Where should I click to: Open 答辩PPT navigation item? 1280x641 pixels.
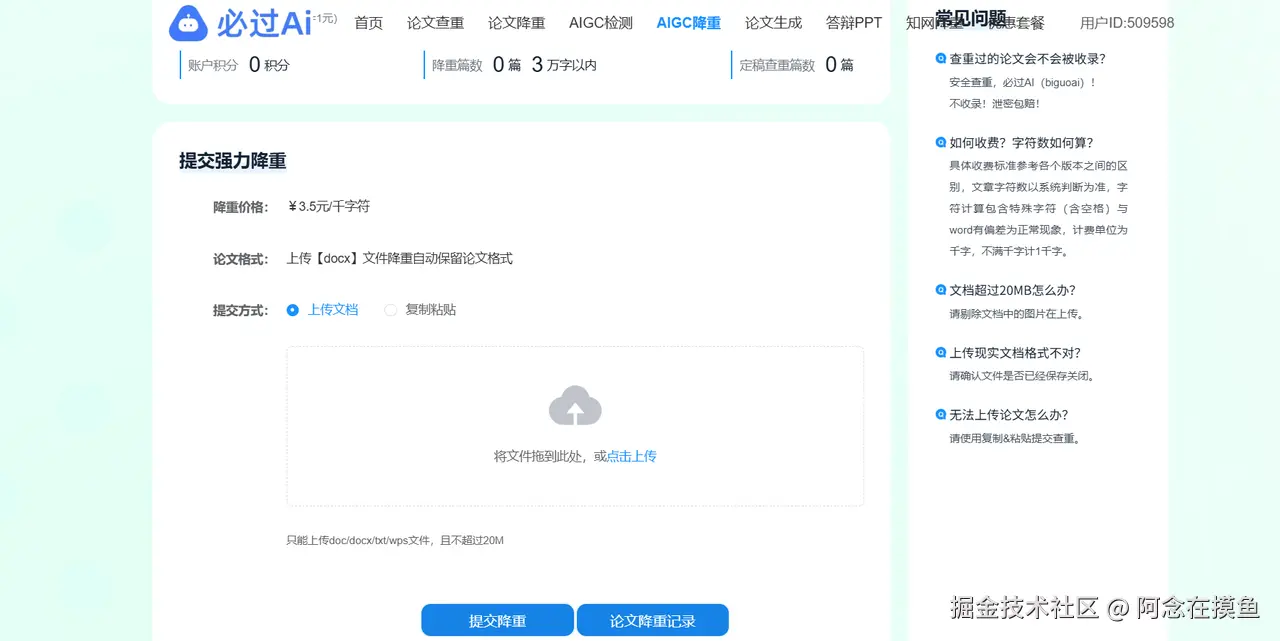click(854, 23)
